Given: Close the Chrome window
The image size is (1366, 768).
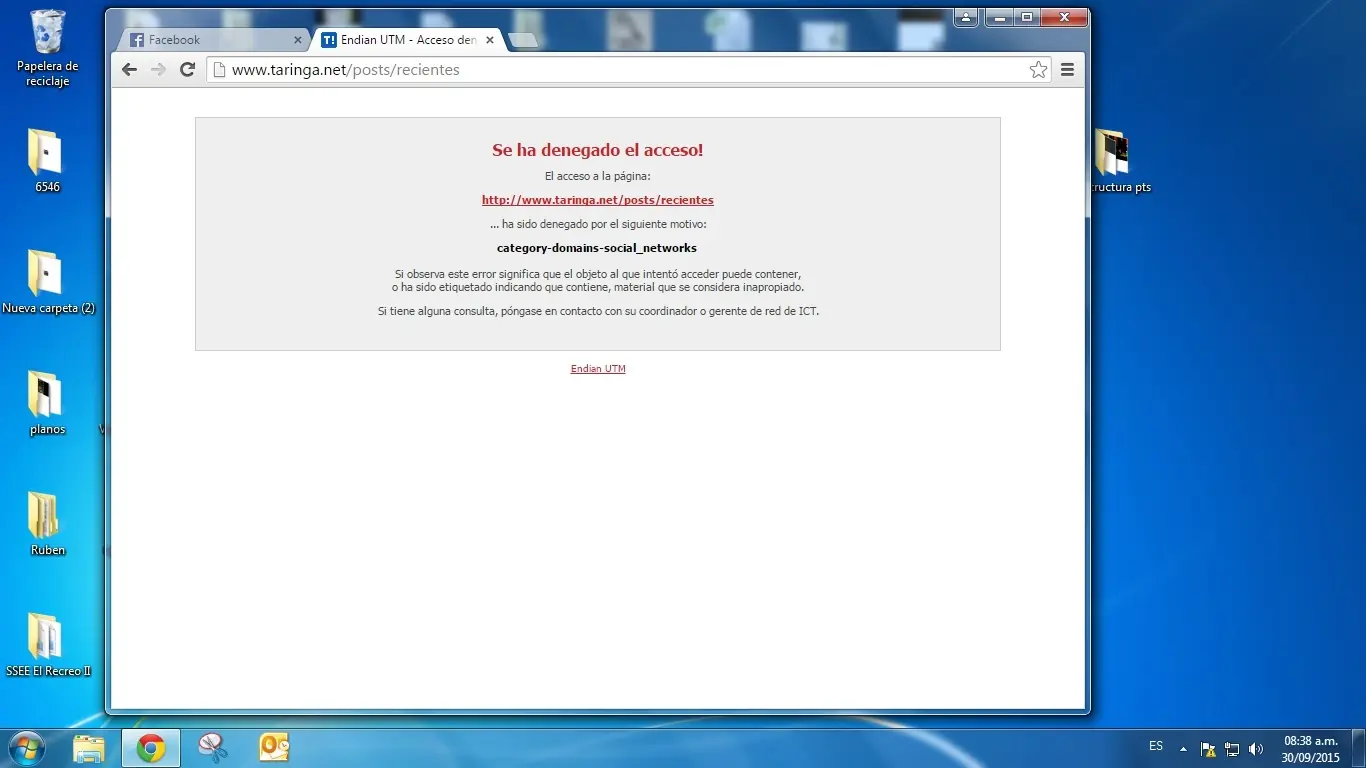Looking at the screenshot, I should (x=1064, y=17).
